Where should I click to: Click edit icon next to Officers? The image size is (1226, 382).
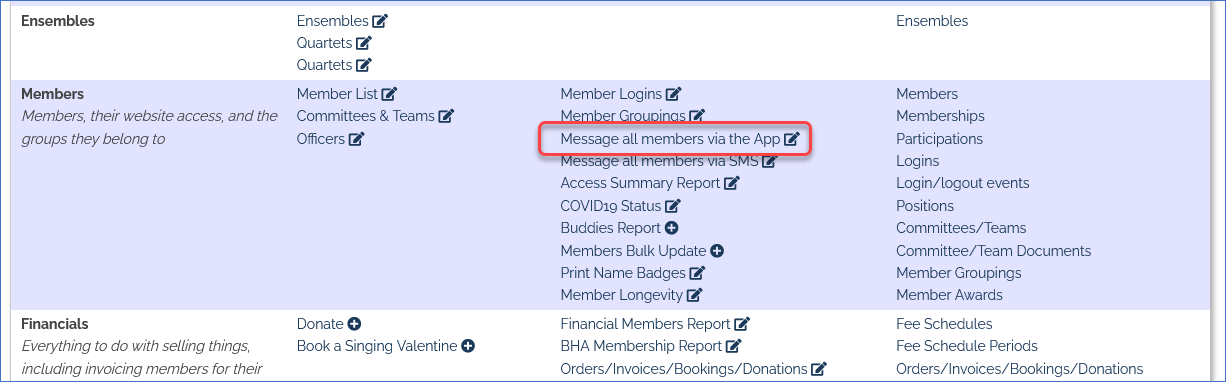pos(356,139)
